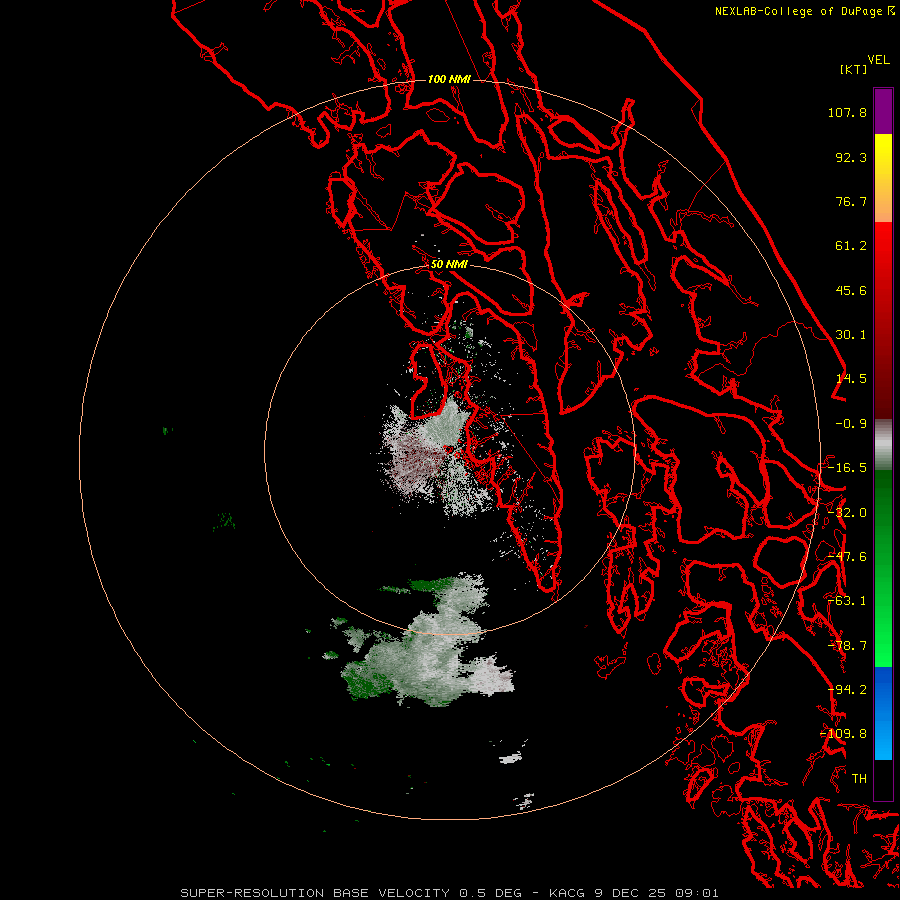Click the TH threshold label
The height and width of the screenshot is (900, 900).
859,779
